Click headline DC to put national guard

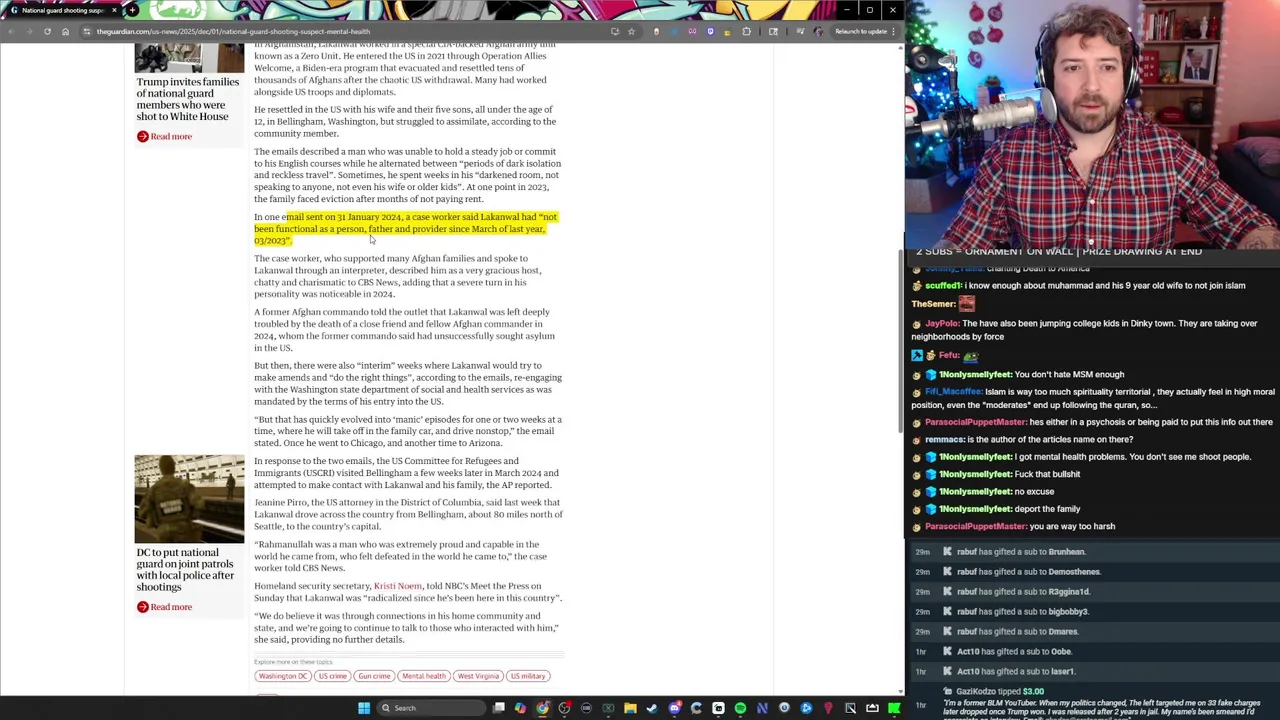[185, 569]
